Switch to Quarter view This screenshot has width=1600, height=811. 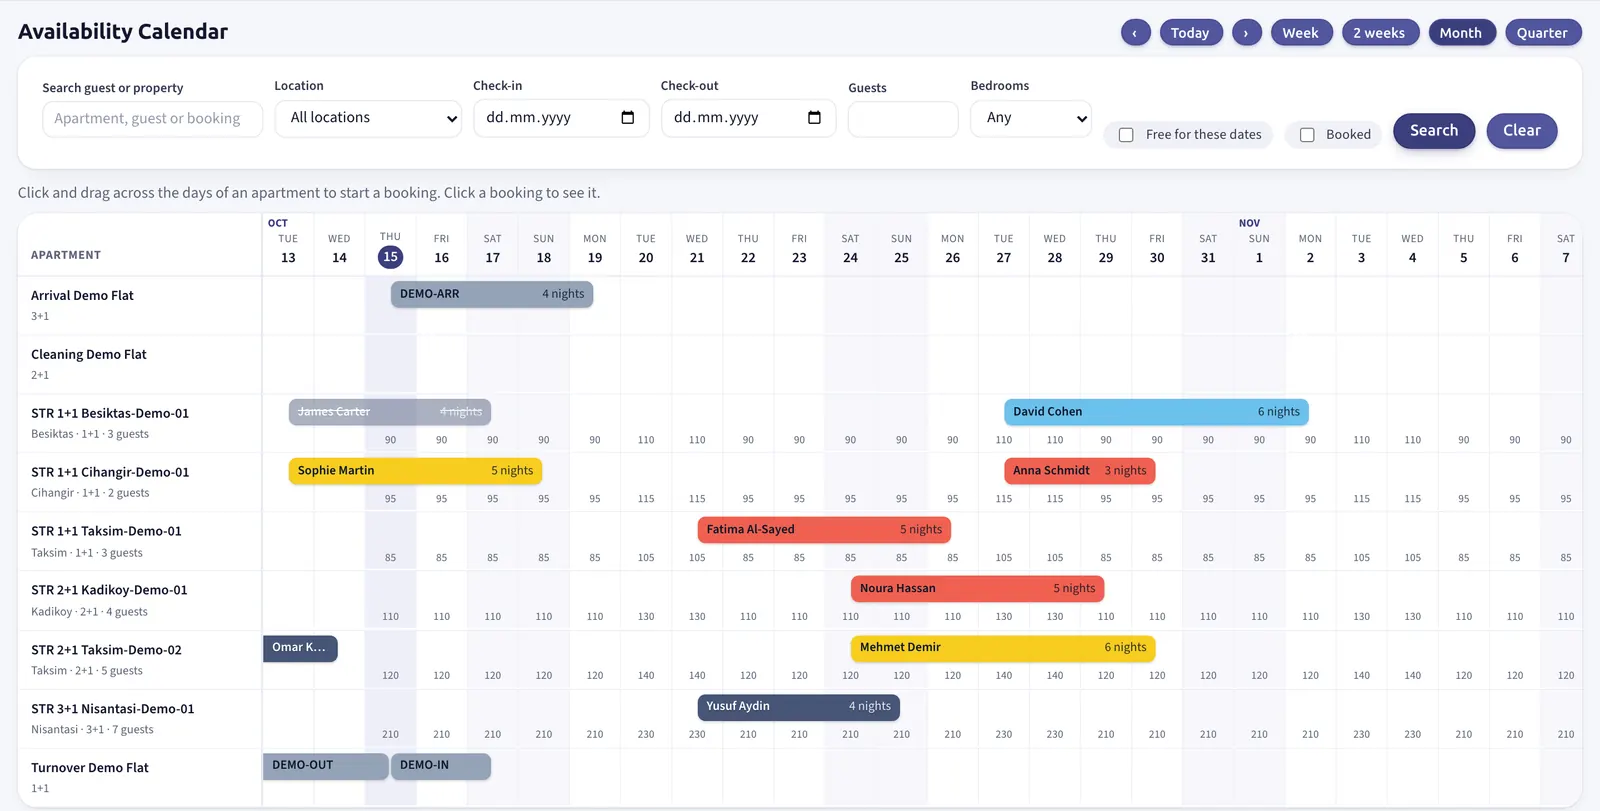pos(1542,33)
